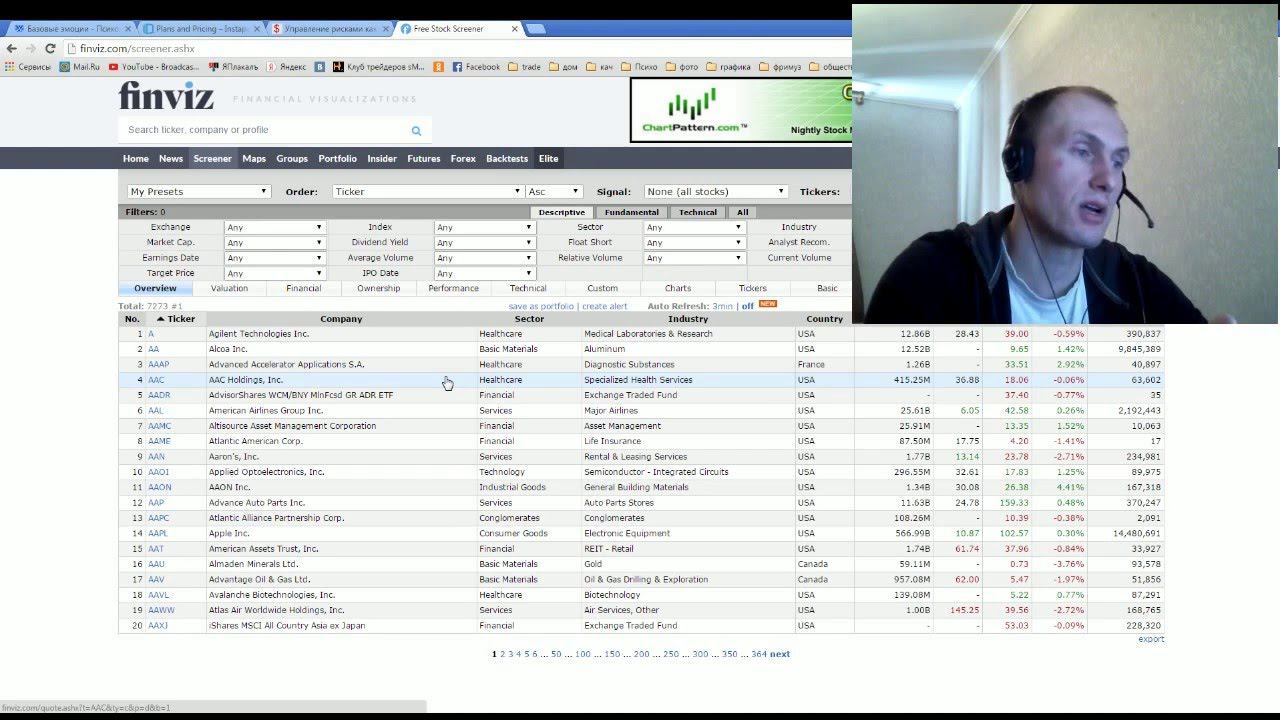Expand the Sector filter dropdown
The width and height of the screenshot is (1280, 720).
[694, 227]
